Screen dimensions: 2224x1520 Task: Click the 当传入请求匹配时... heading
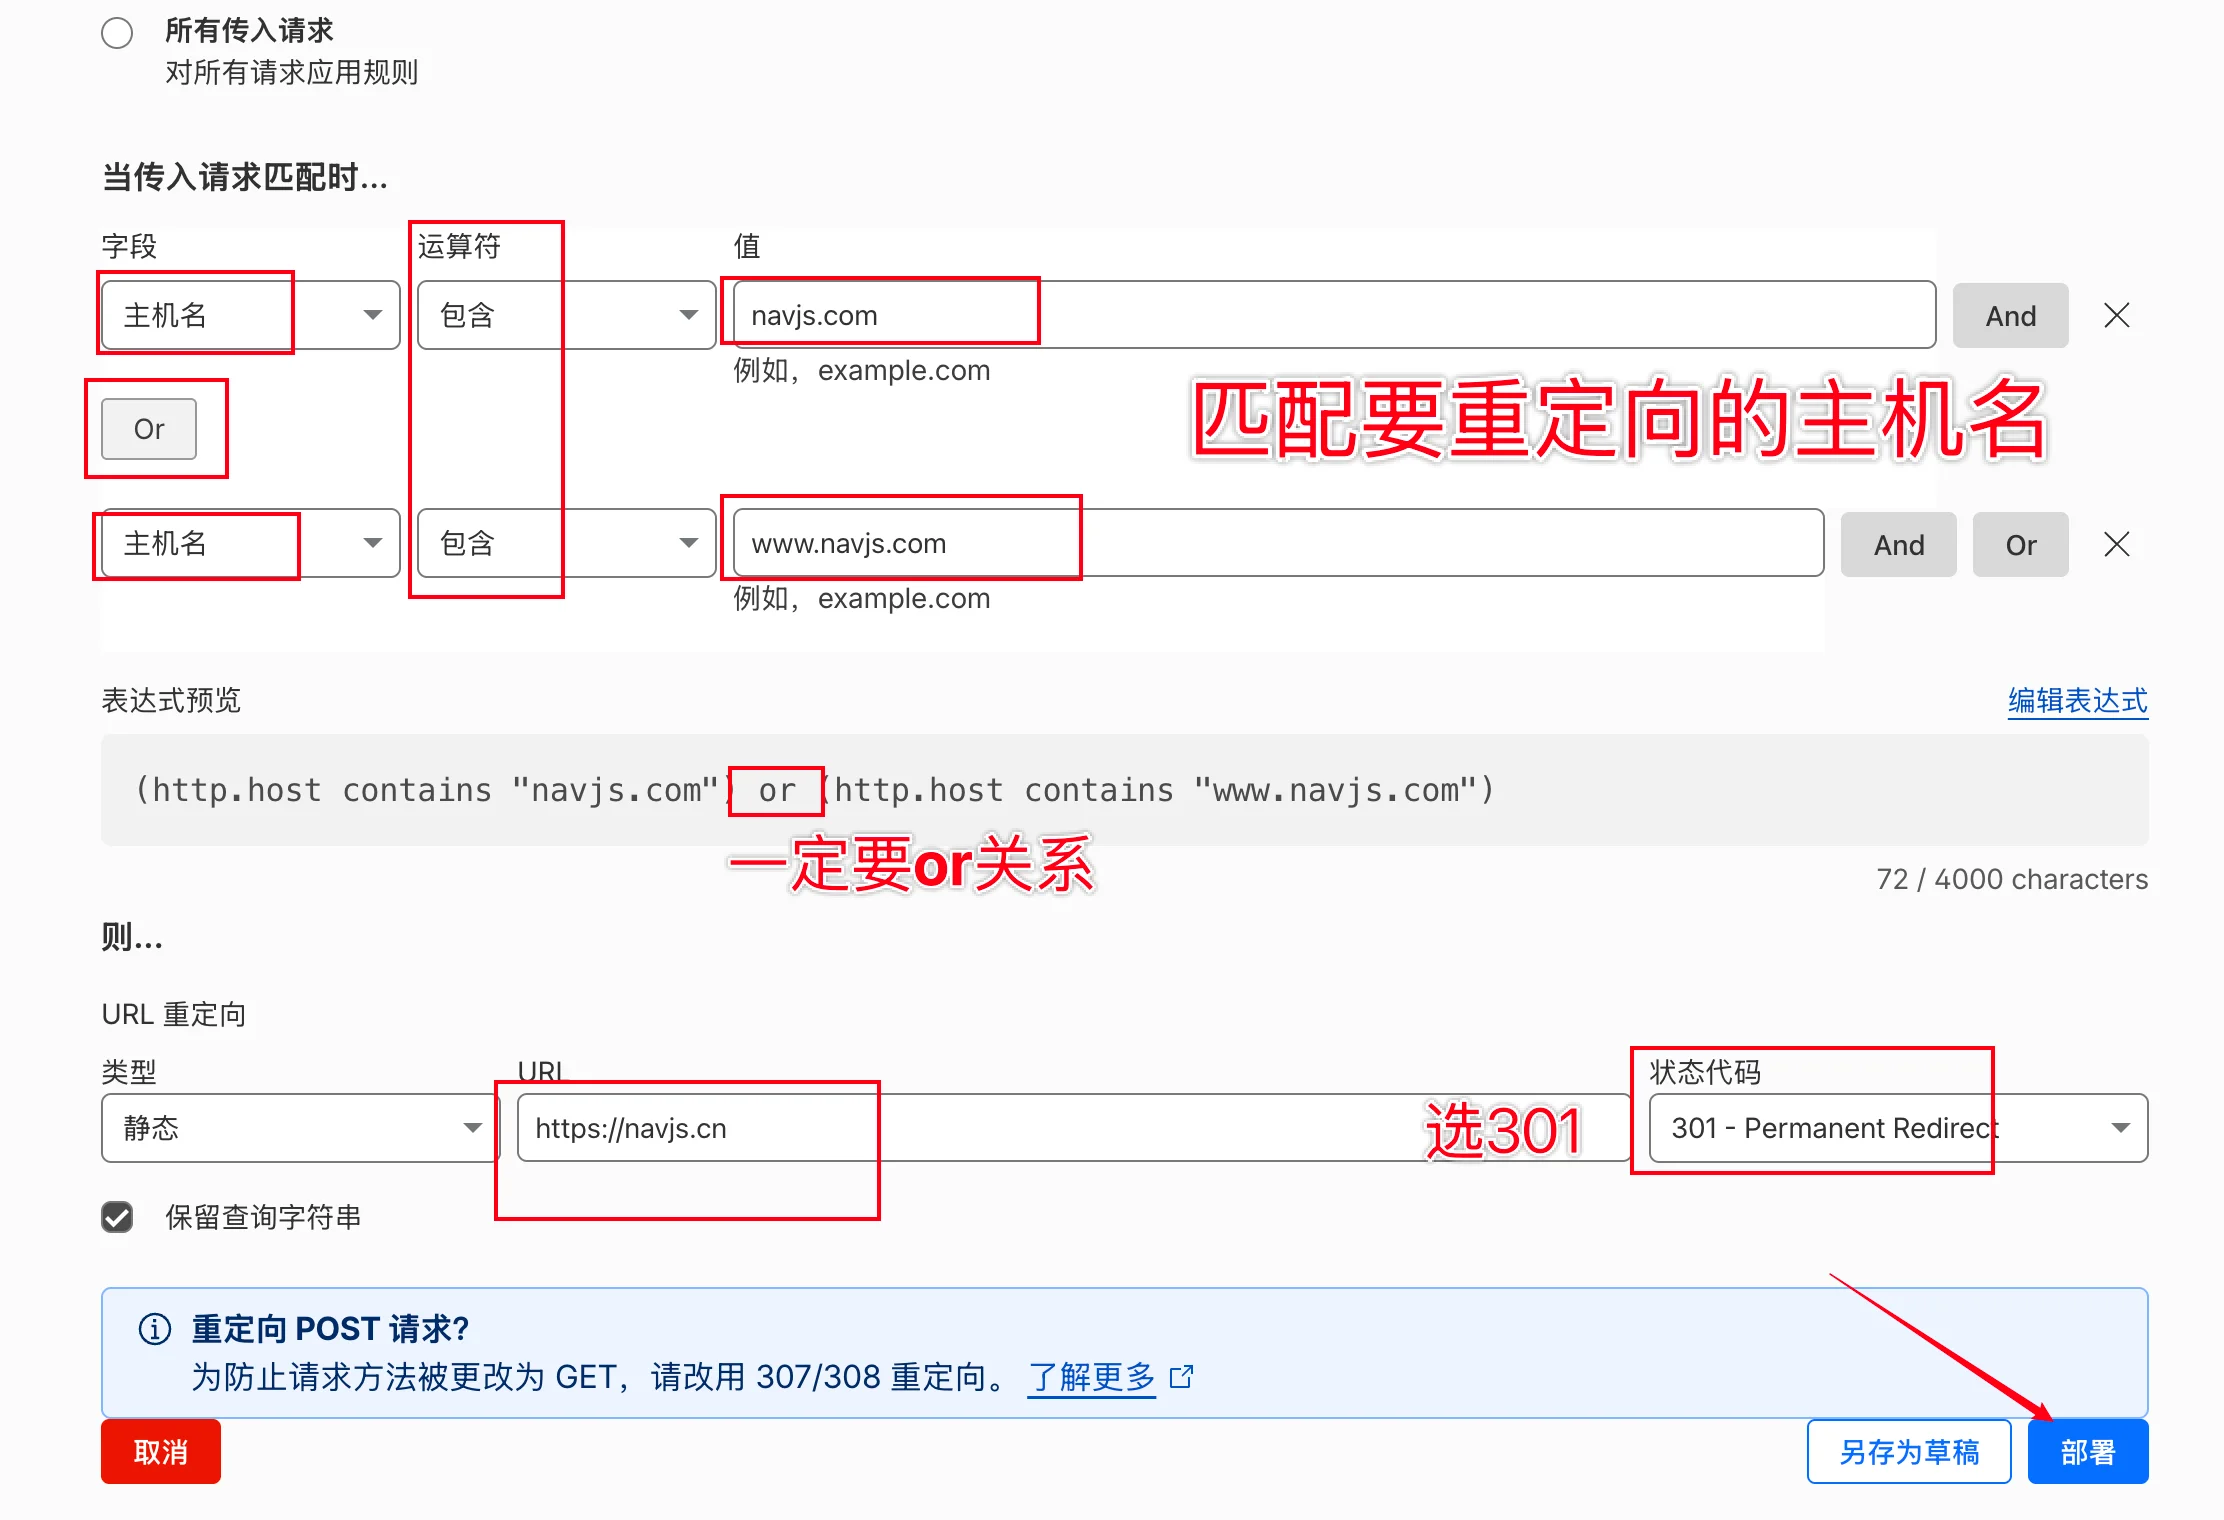[245, 177]
